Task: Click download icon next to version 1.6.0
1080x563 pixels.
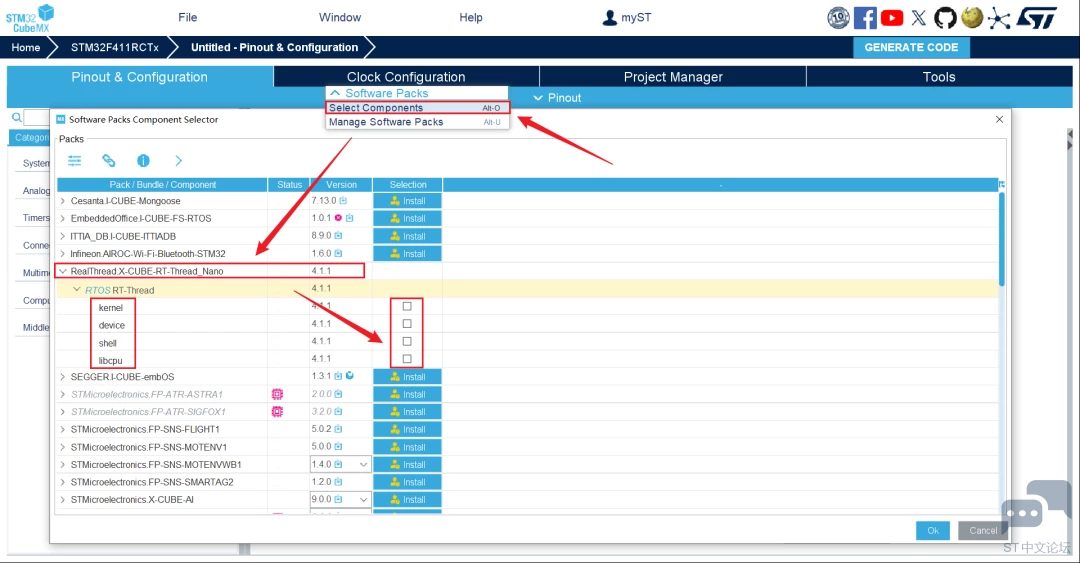Action: (338, 254)
